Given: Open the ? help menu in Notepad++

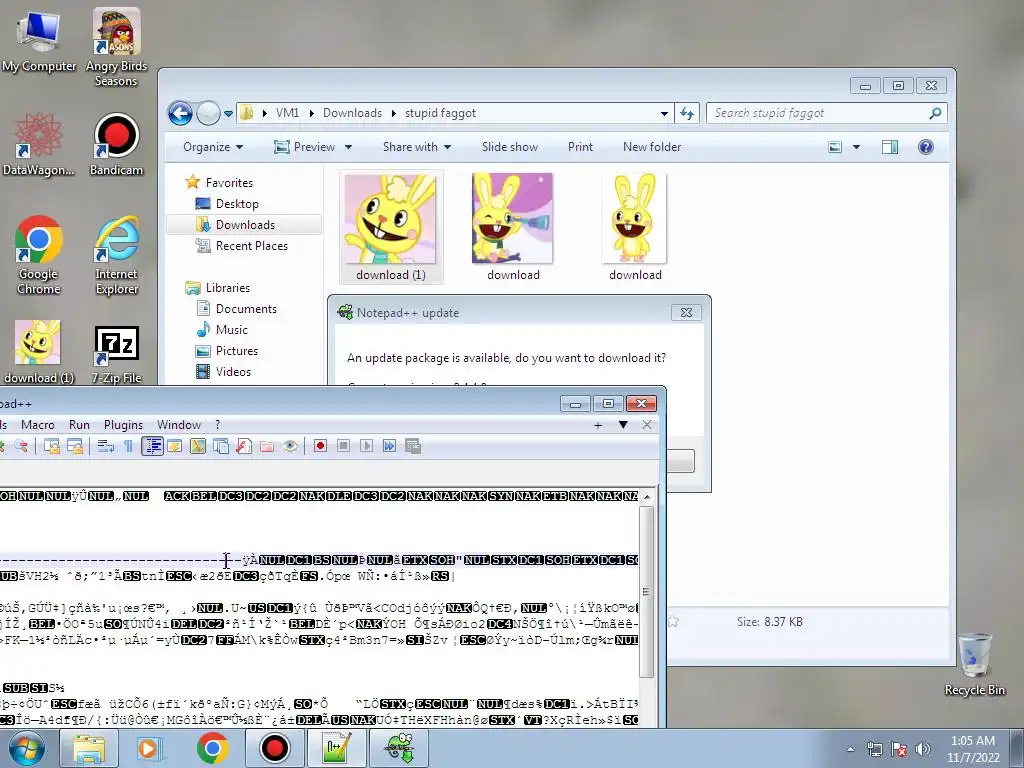Looking at the screenshot, I should [x=217, y=424].
